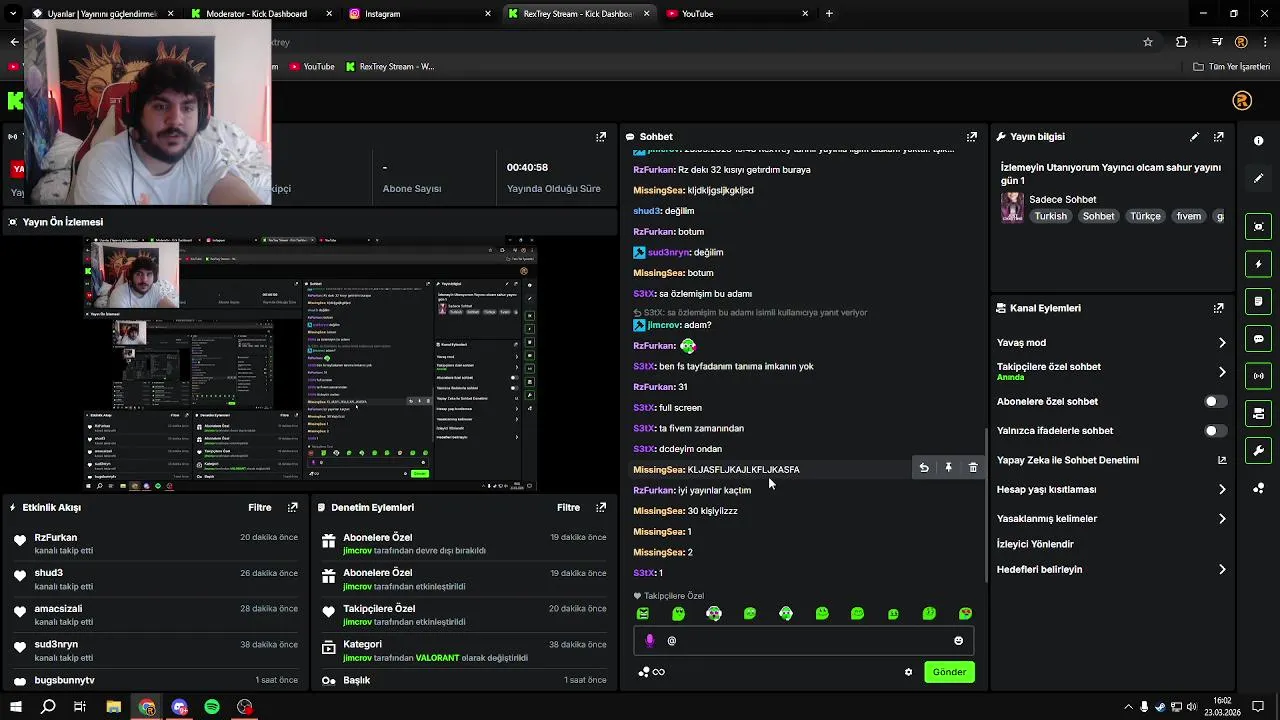Pop out the Yayın bilgisi panel

click(x=1218, y=137)
